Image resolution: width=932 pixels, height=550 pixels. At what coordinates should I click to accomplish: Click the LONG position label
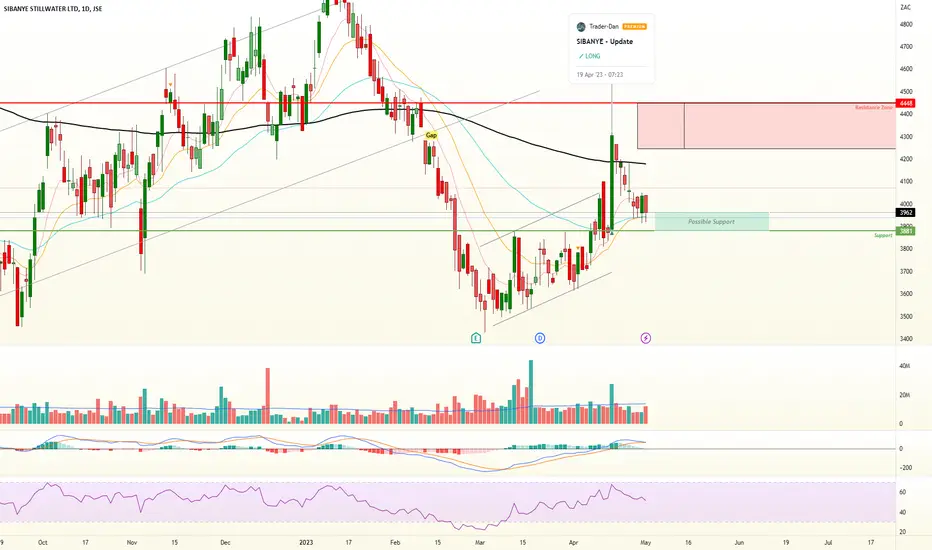(x=593, y=56)
